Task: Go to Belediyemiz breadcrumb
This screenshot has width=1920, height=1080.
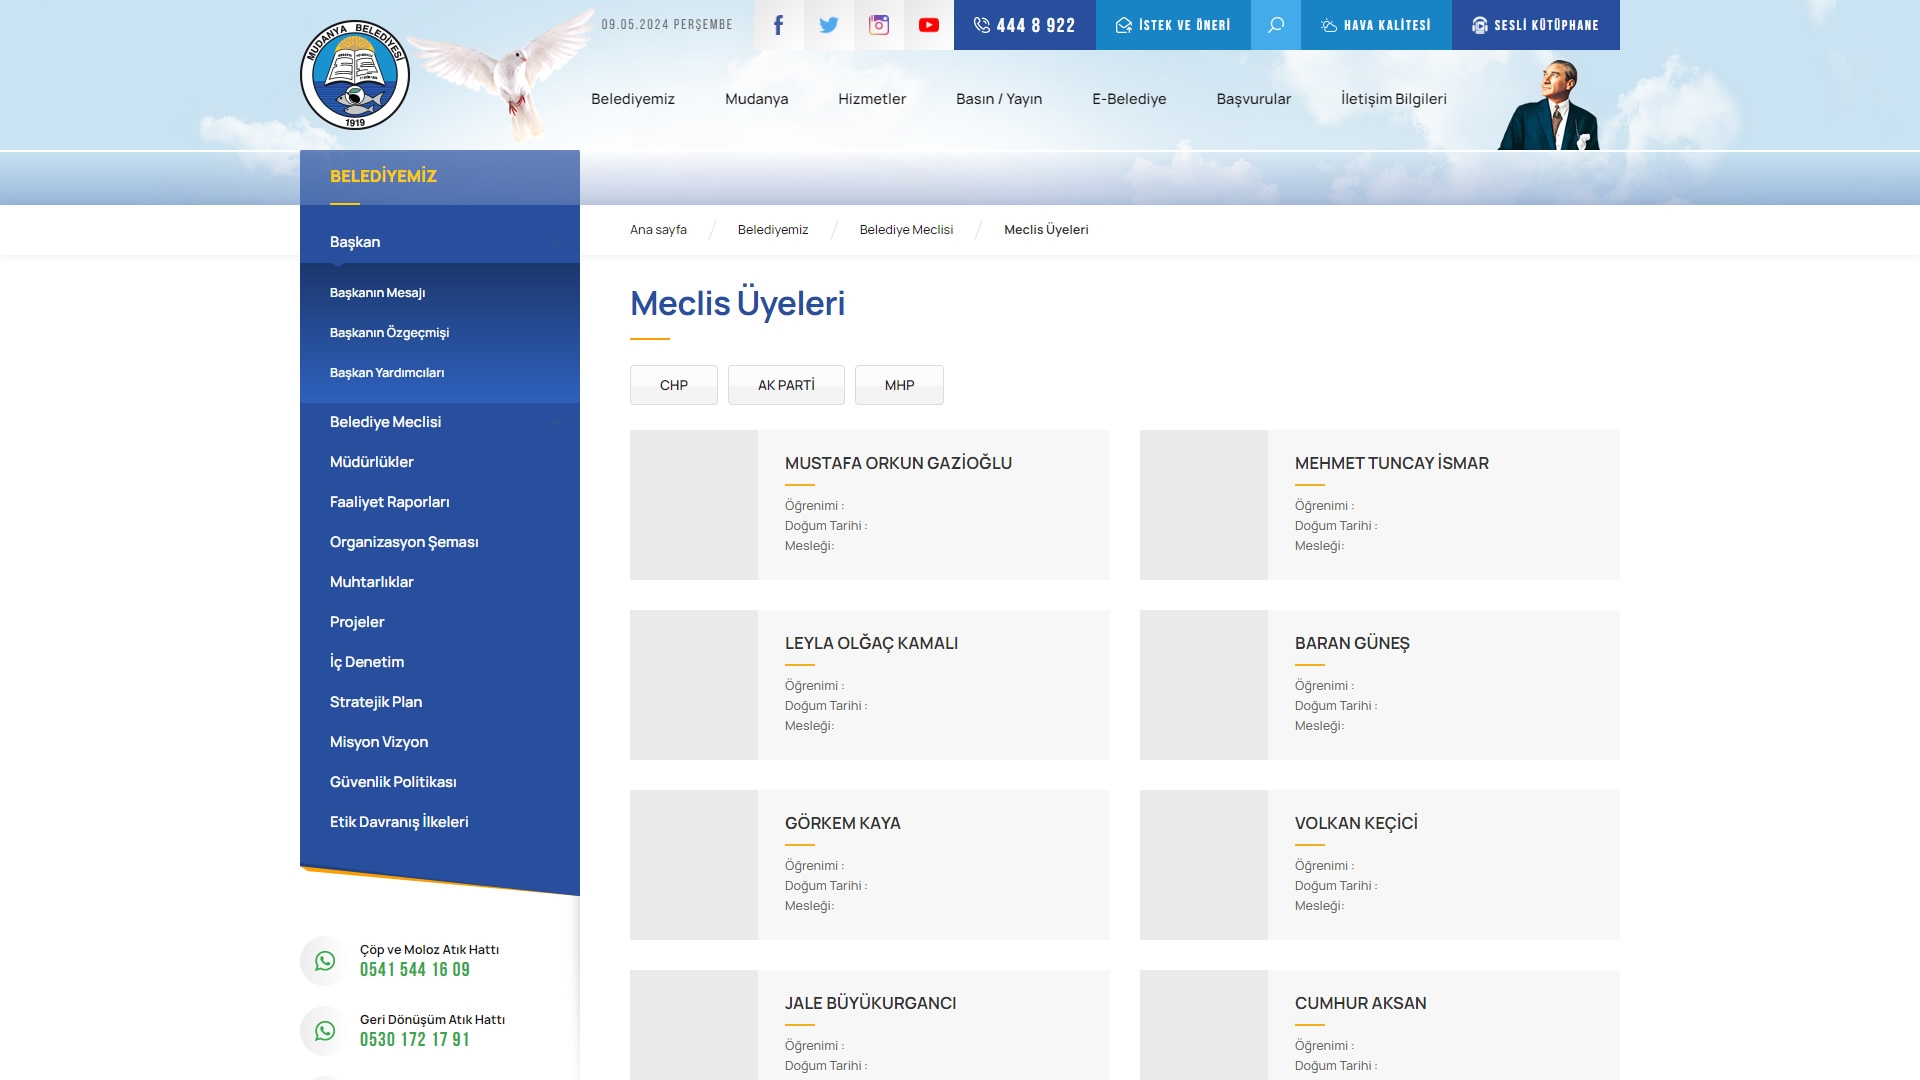Action: click(773, 230)
